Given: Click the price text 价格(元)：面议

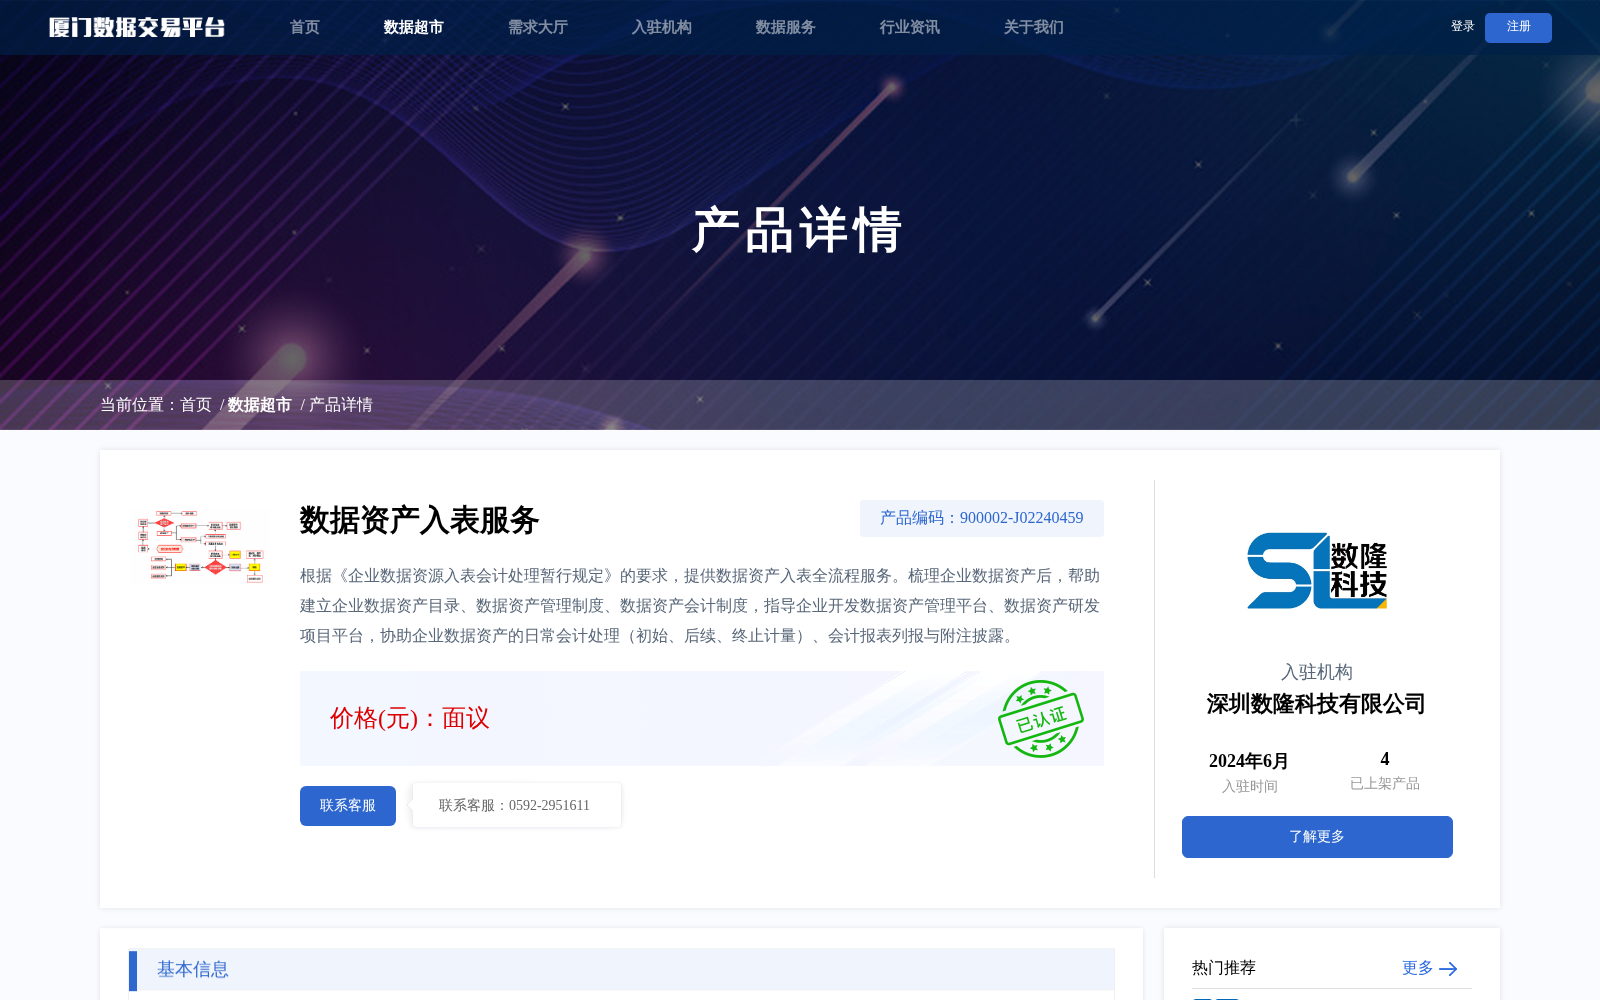Looking at the screenshot, I should click(410, 718).
